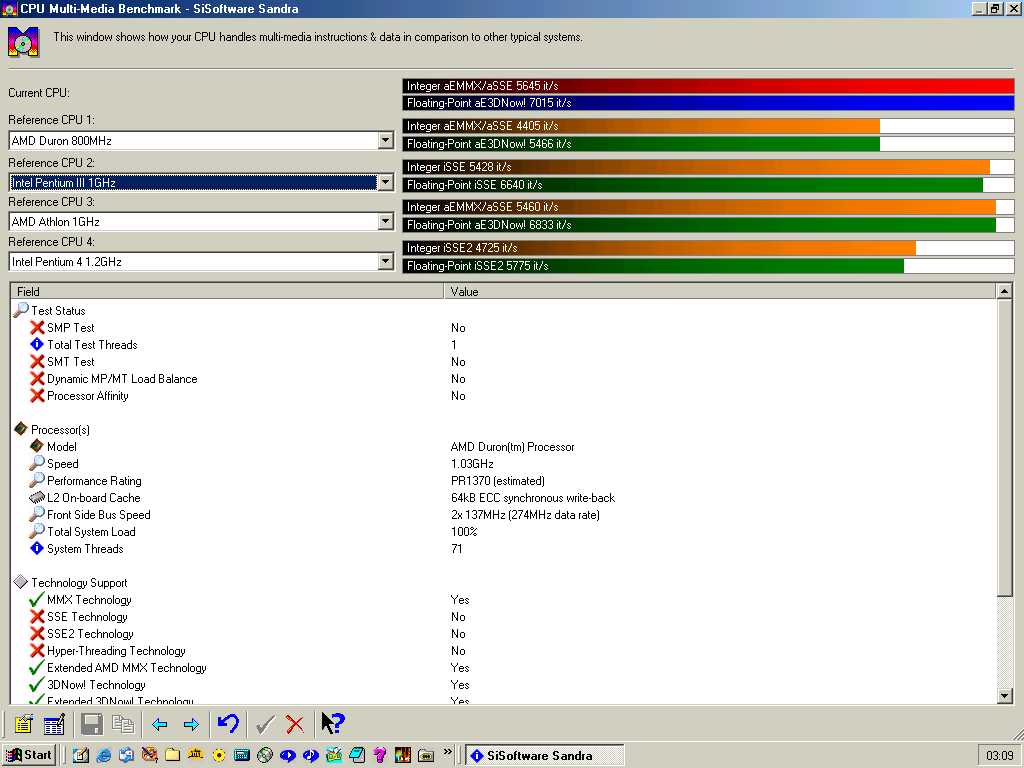
Task: Click the list scroll up arrow
Action: click(x=1004, y=291)
